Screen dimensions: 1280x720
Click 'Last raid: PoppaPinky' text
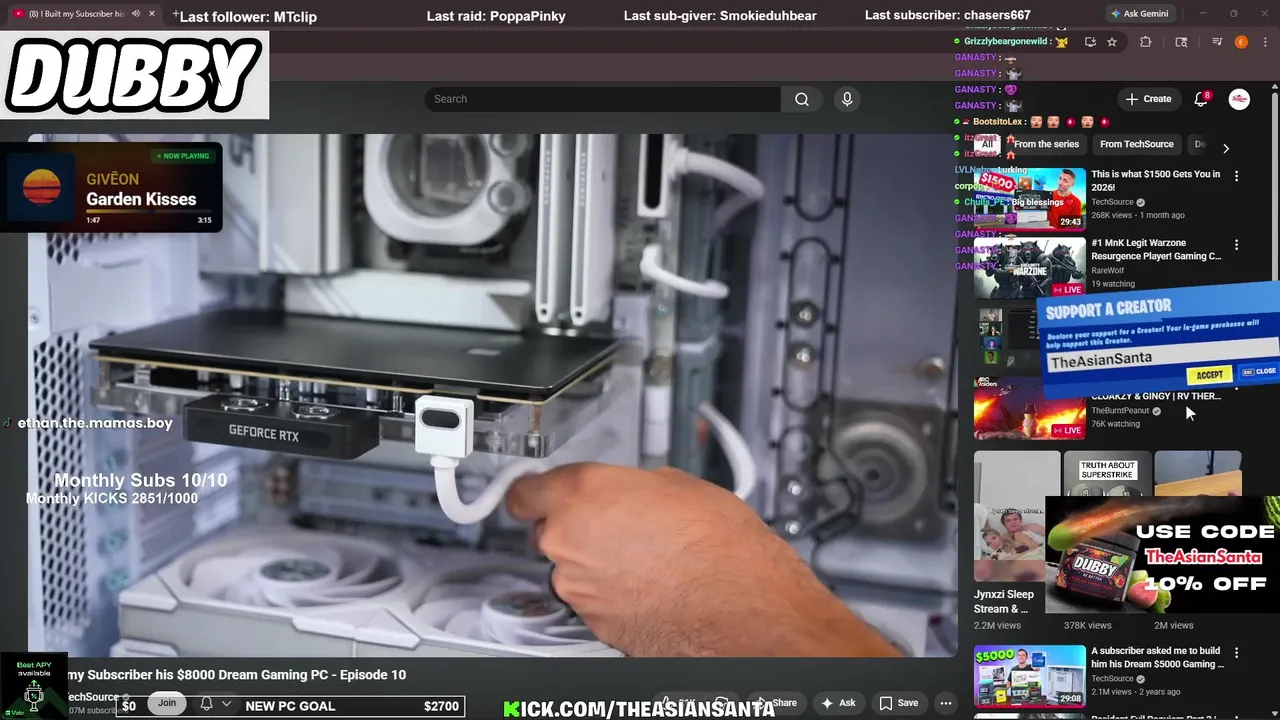[x=496, y=16]
